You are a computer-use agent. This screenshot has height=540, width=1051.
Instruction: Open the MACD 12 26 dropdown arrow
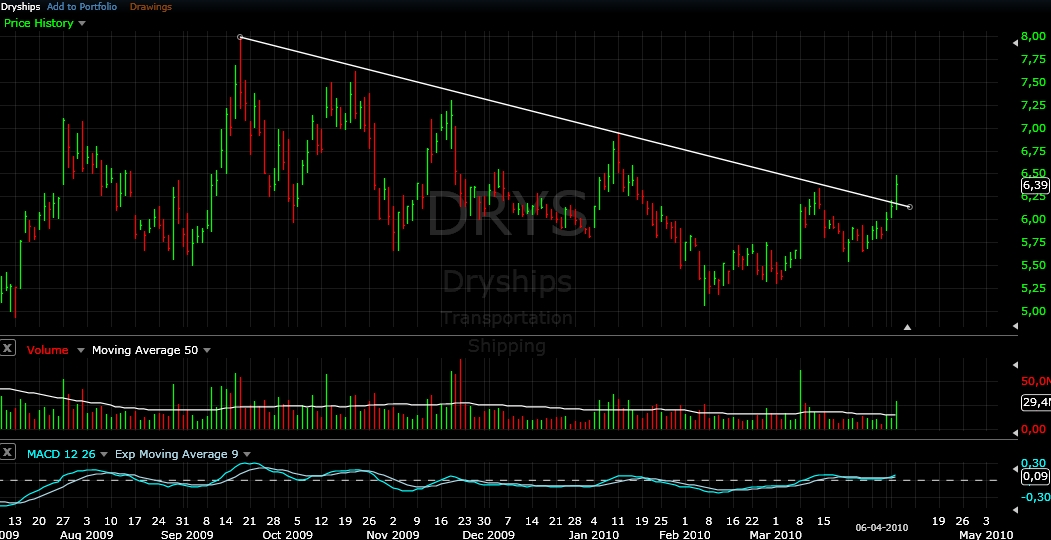103,454
